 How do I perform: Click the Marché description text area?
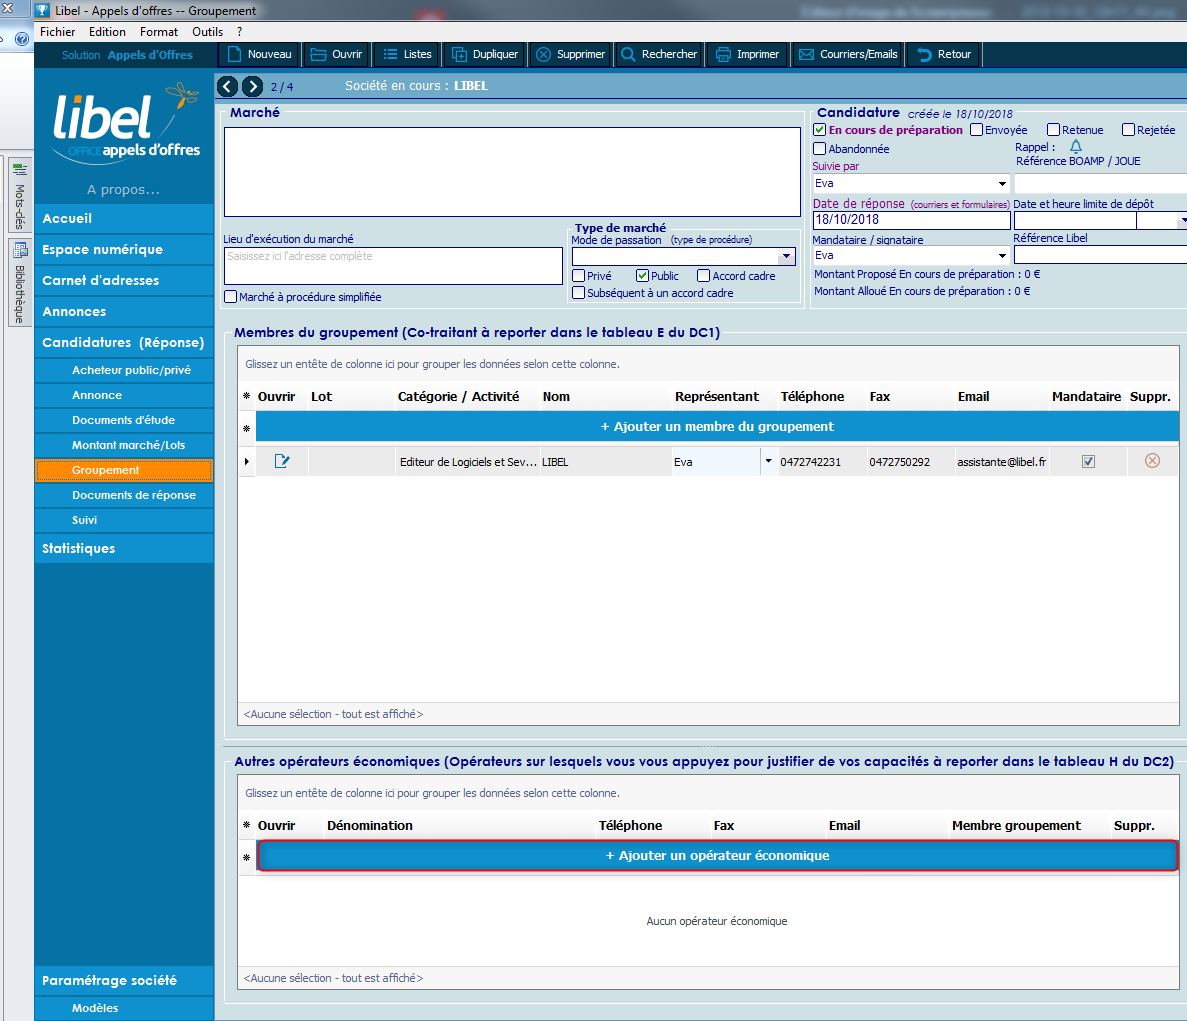coord(512,172)
